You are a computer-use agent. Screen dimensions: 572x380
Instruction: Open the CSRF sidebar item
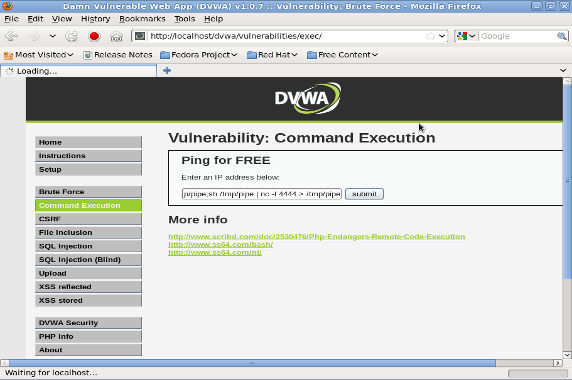88,219
